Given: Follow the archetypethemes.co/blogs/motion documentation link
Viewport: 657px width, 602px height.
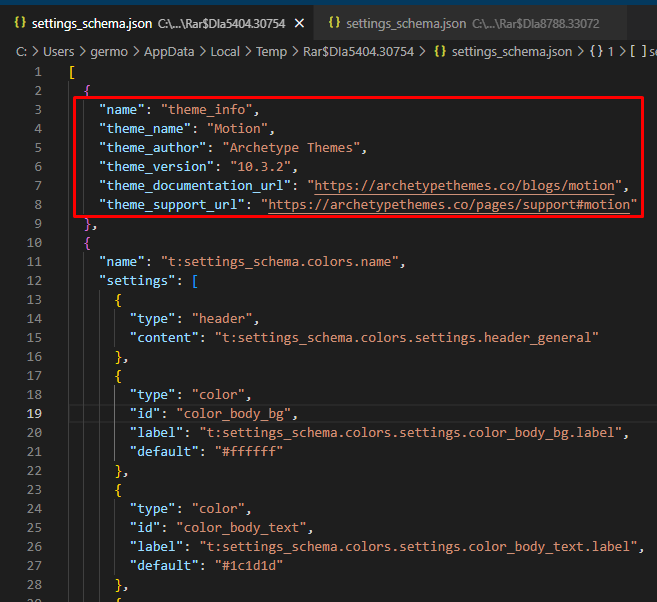Looking at the screenshot, I should pyautogui.click(x=464, y=186).
